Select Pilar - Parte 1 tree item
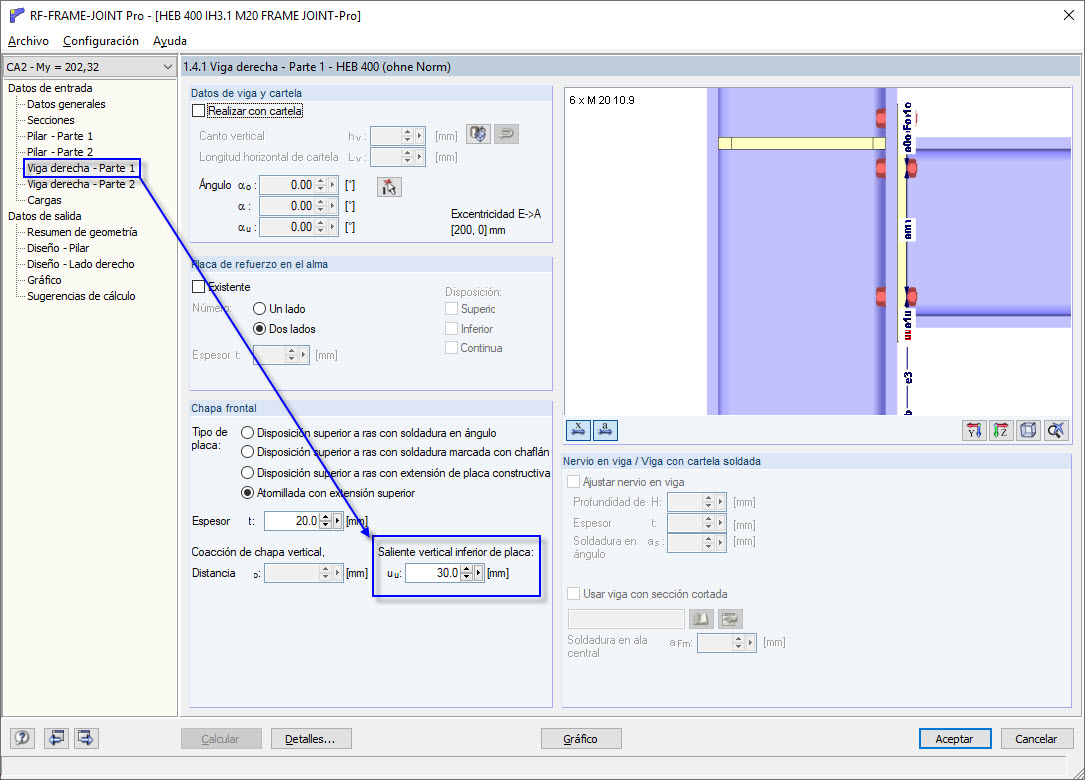Screen dimensions: 1085x780 pyautogui.click(x=60, y=136)
